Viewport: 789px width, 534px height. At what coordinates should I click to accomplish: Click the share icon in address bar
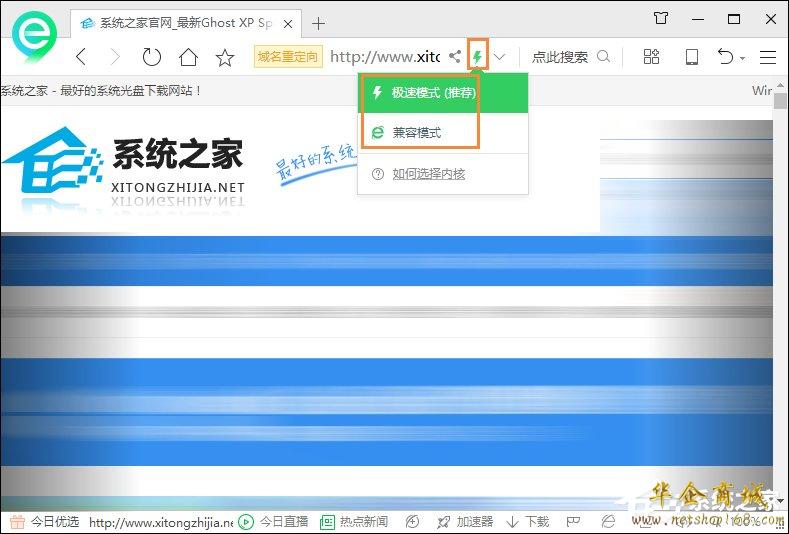click(x=455, y=57)
